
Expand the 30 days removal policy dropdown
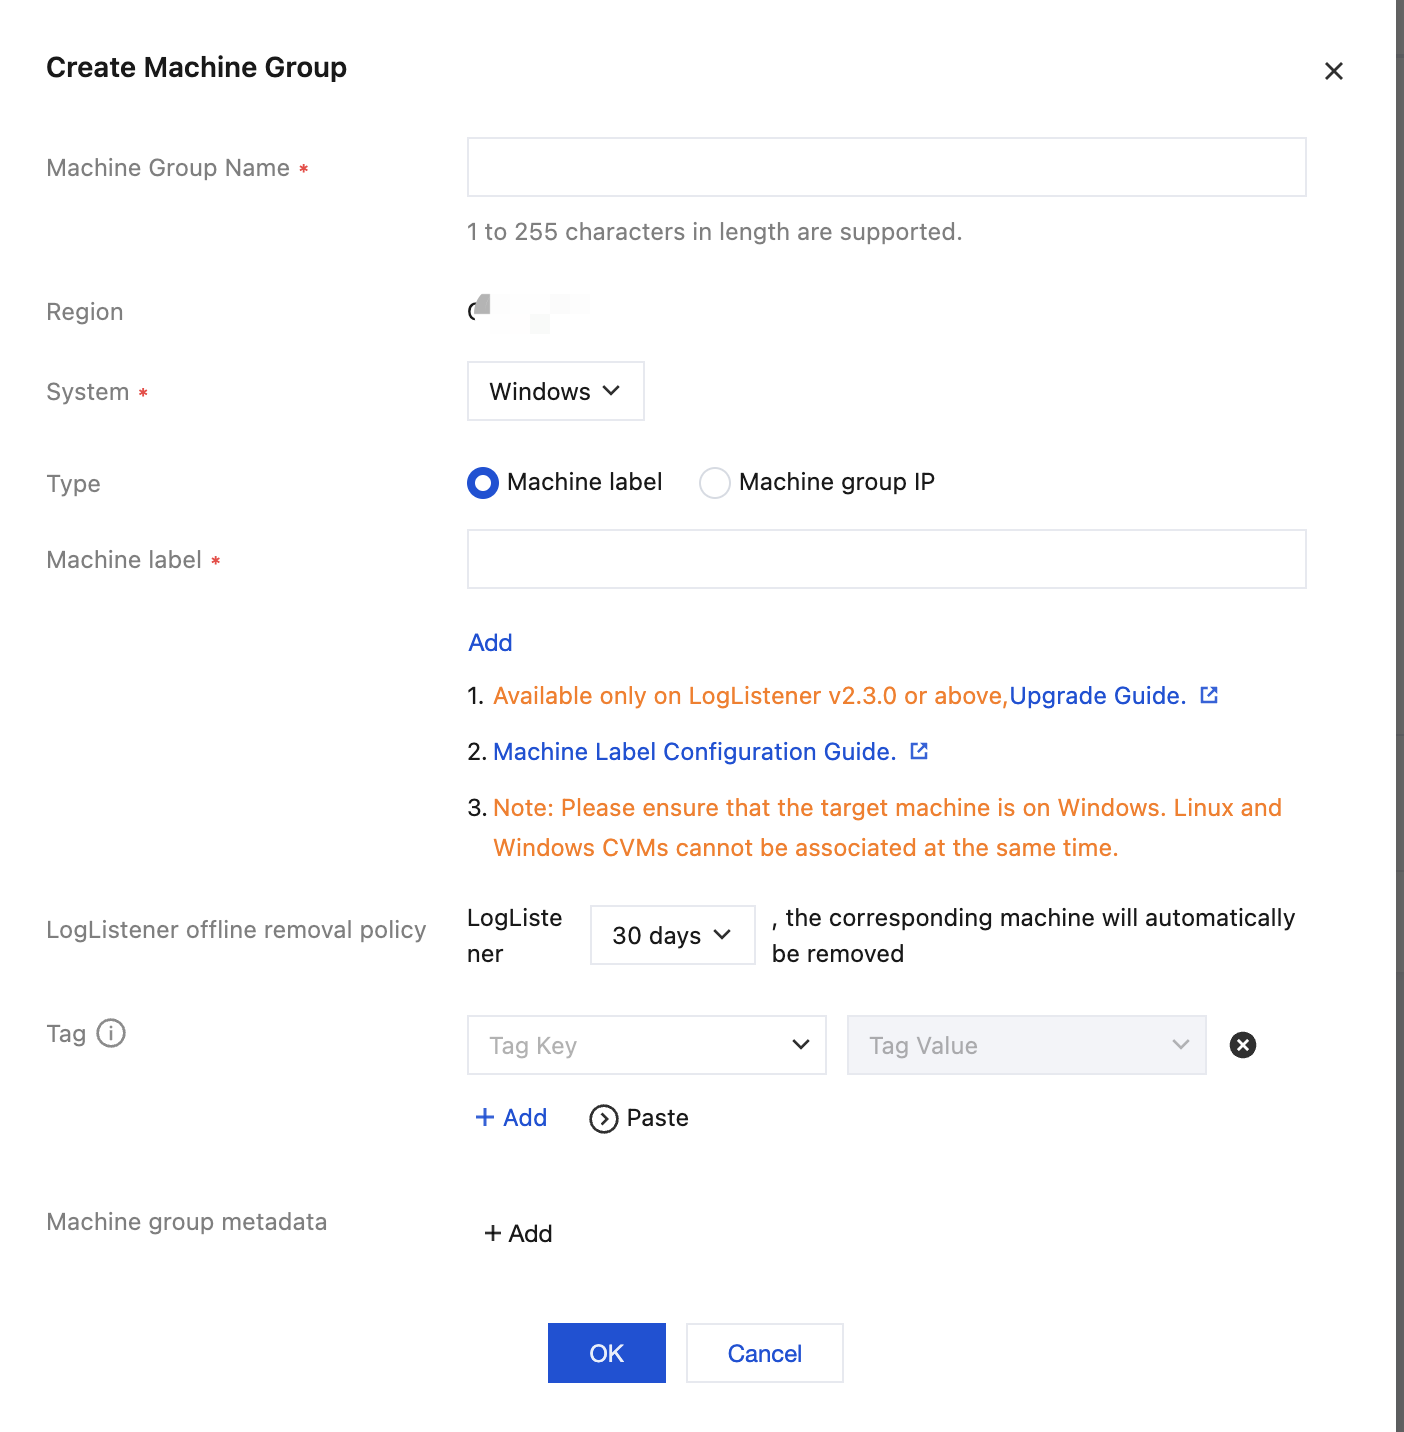coord(672,935)
